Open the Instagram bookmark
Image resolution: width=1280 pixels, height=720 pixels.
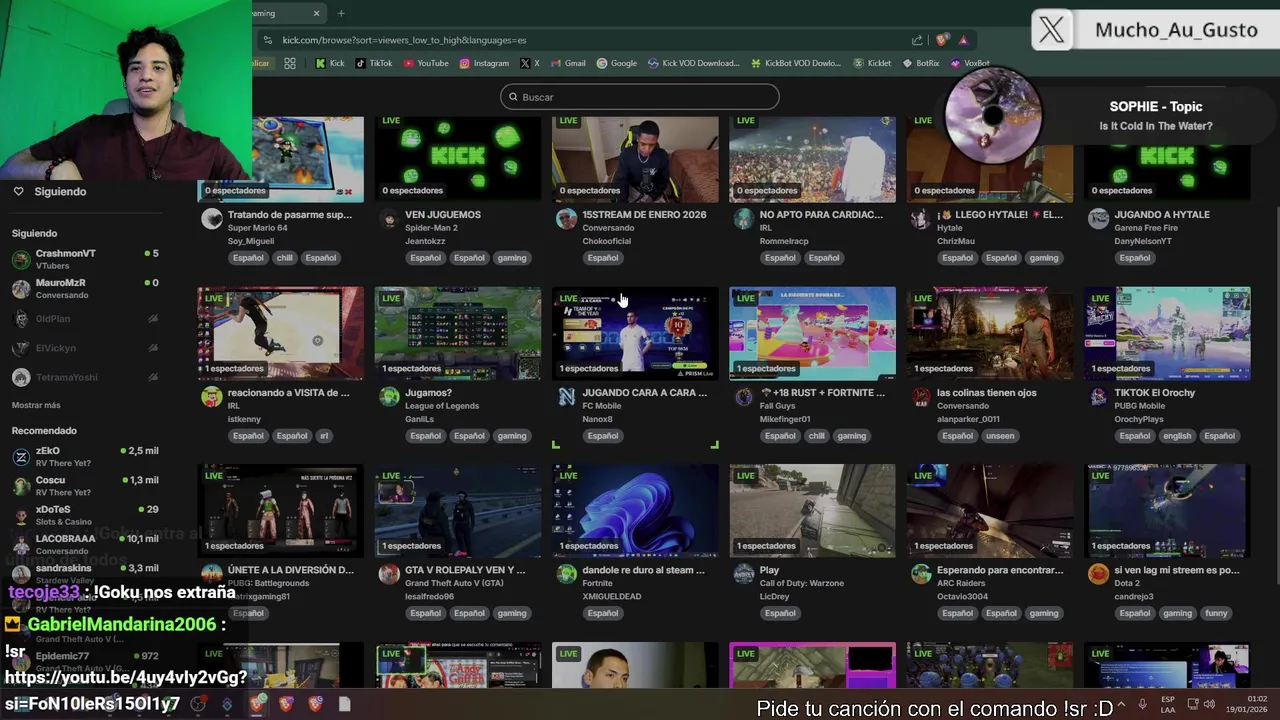pyautogui.click(x=484, y=63)
